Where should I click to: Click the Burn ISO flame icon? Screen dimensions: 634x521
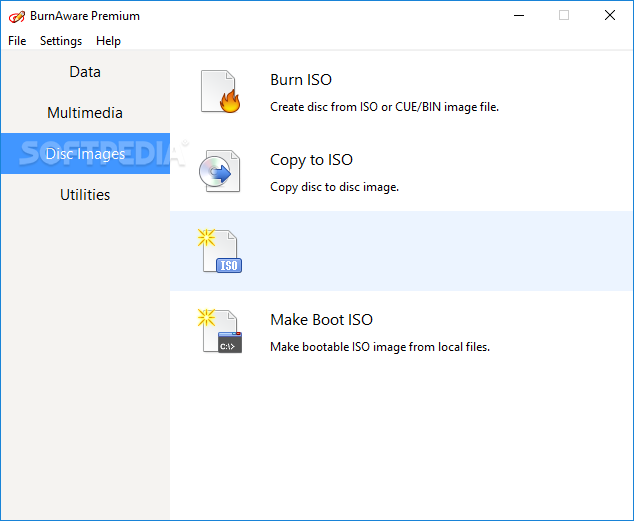point(220,91)
